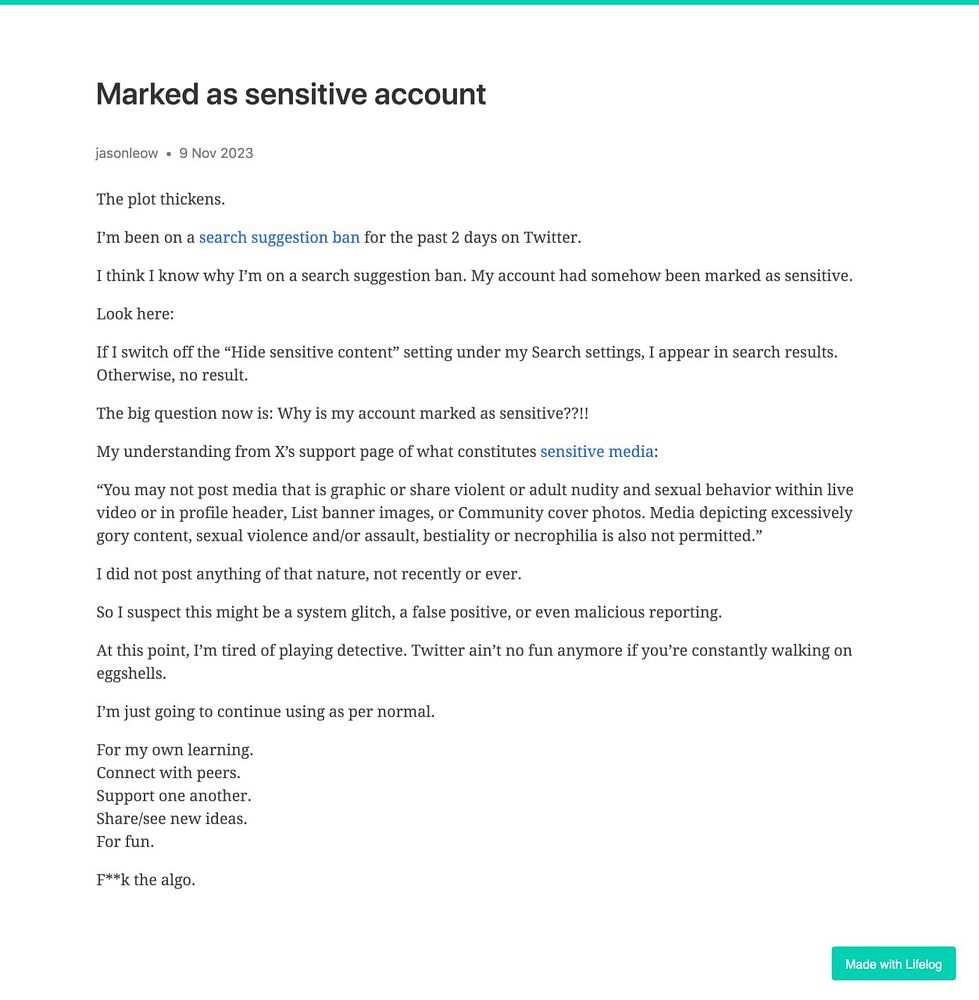
Task: Click the "Hide sensitive content" paragraph
Action: click(x=467, y=364)
